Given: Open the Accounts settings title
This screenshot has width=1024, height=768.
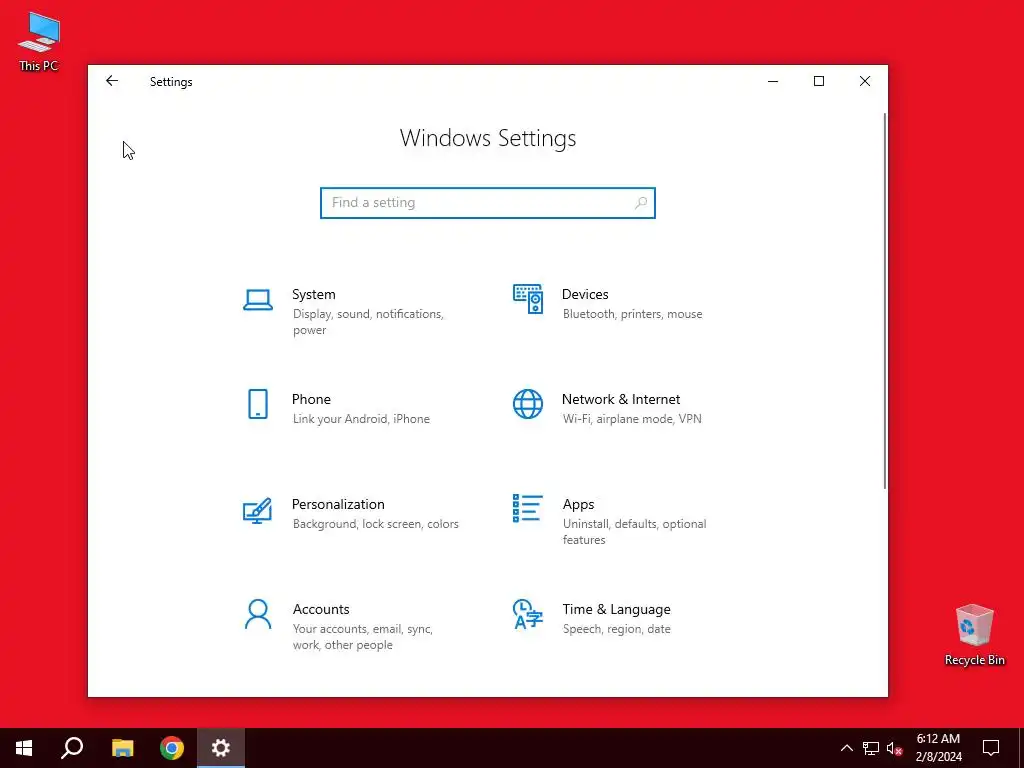Looking at the screenshot, I should coord(321,609).
